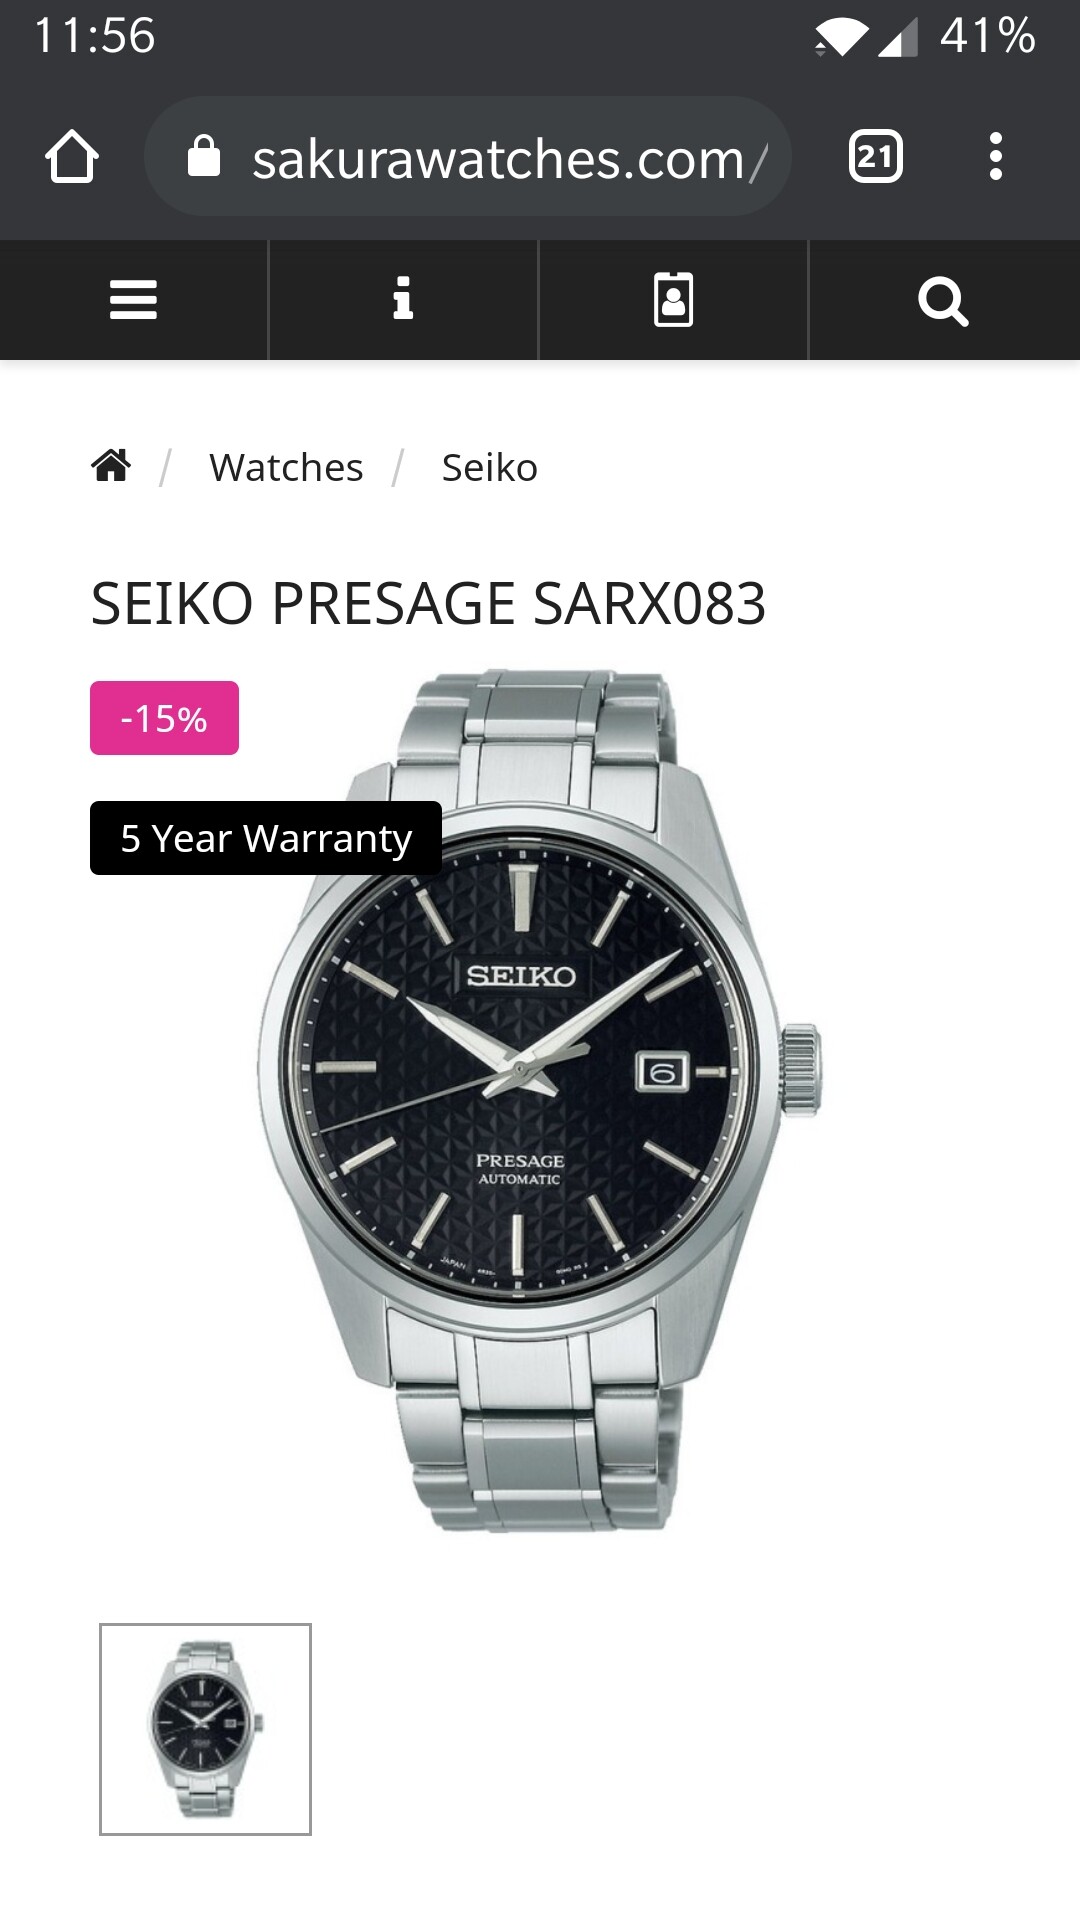1080x1920 pixels.
Task: Tap the 41% battery indicator
Action: pyautogui.click(x=987, y=36)
